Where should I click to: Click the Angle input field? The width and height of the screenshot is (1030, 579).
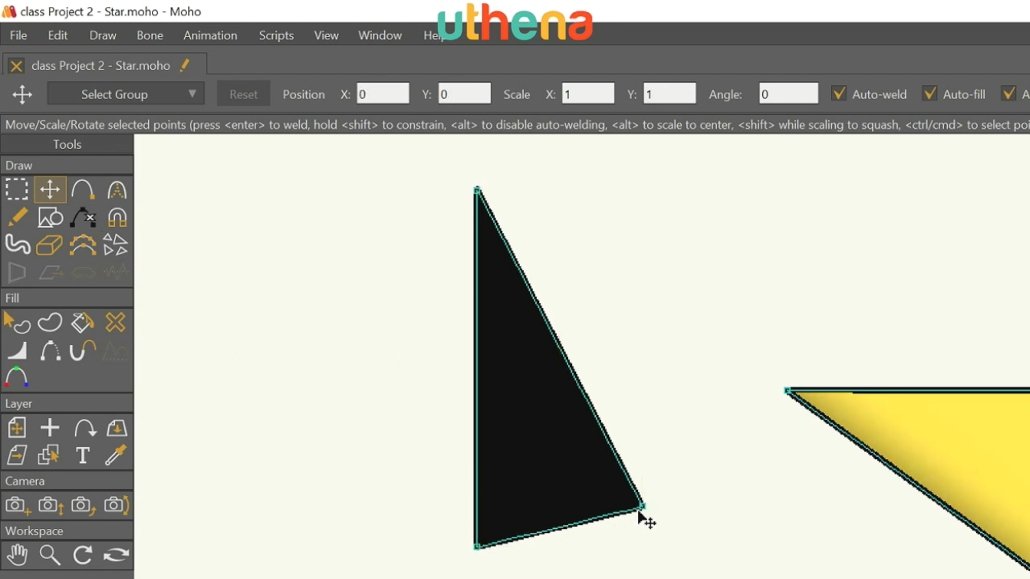(x=788, y=94)
